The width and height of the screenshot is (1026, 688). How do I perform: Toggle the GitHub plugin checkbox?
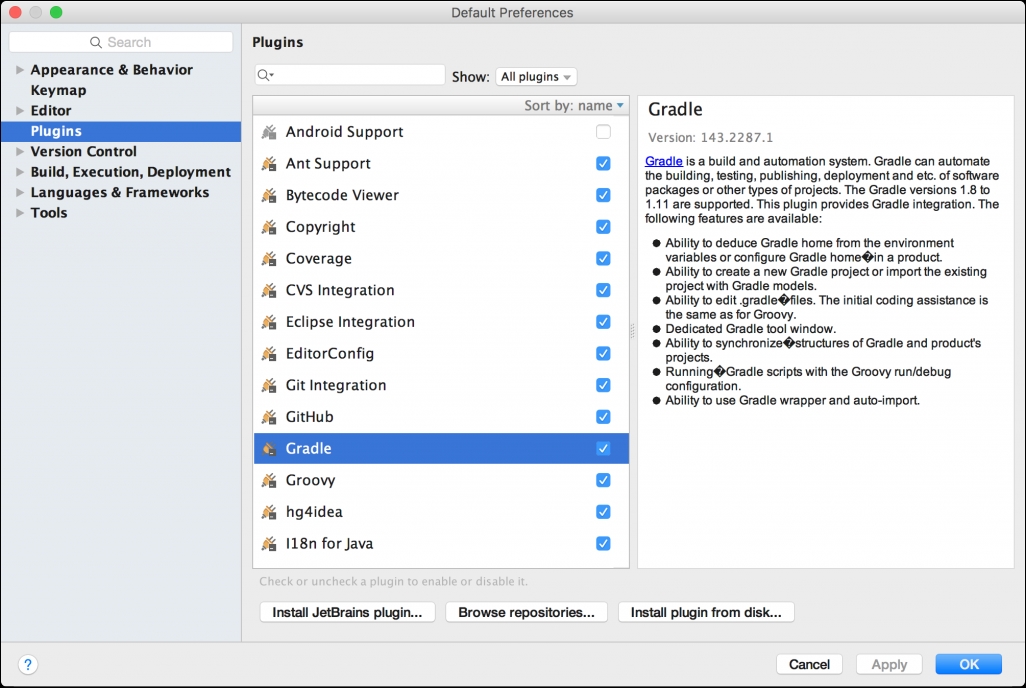coord(603,416)
